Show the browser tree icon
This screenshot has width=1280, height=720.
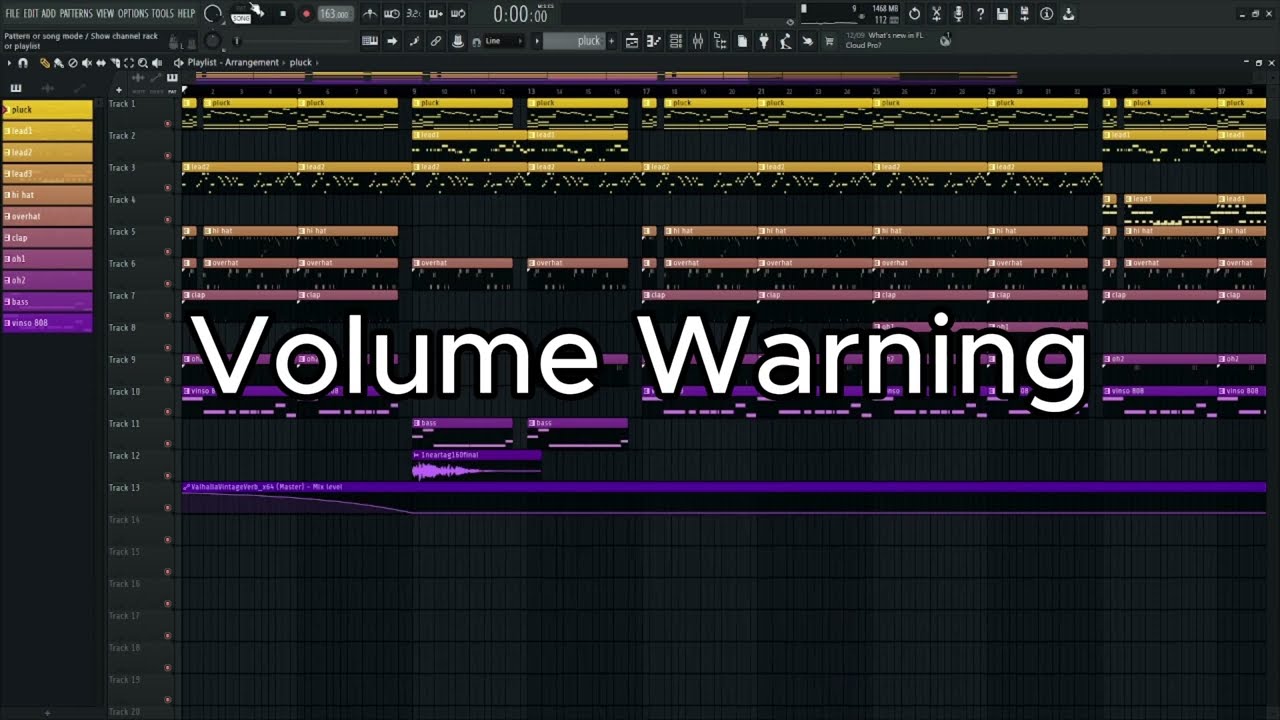720,41
